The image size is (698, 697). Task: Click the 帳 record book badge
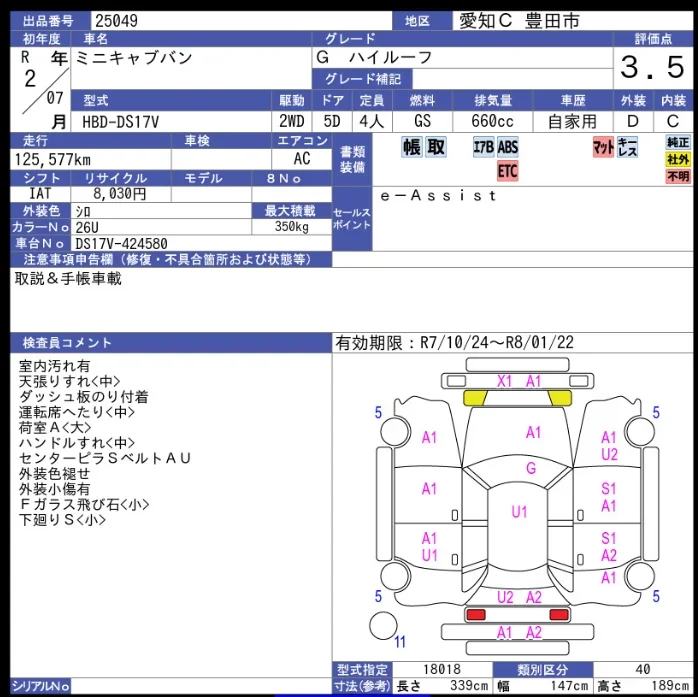point(412,147)
